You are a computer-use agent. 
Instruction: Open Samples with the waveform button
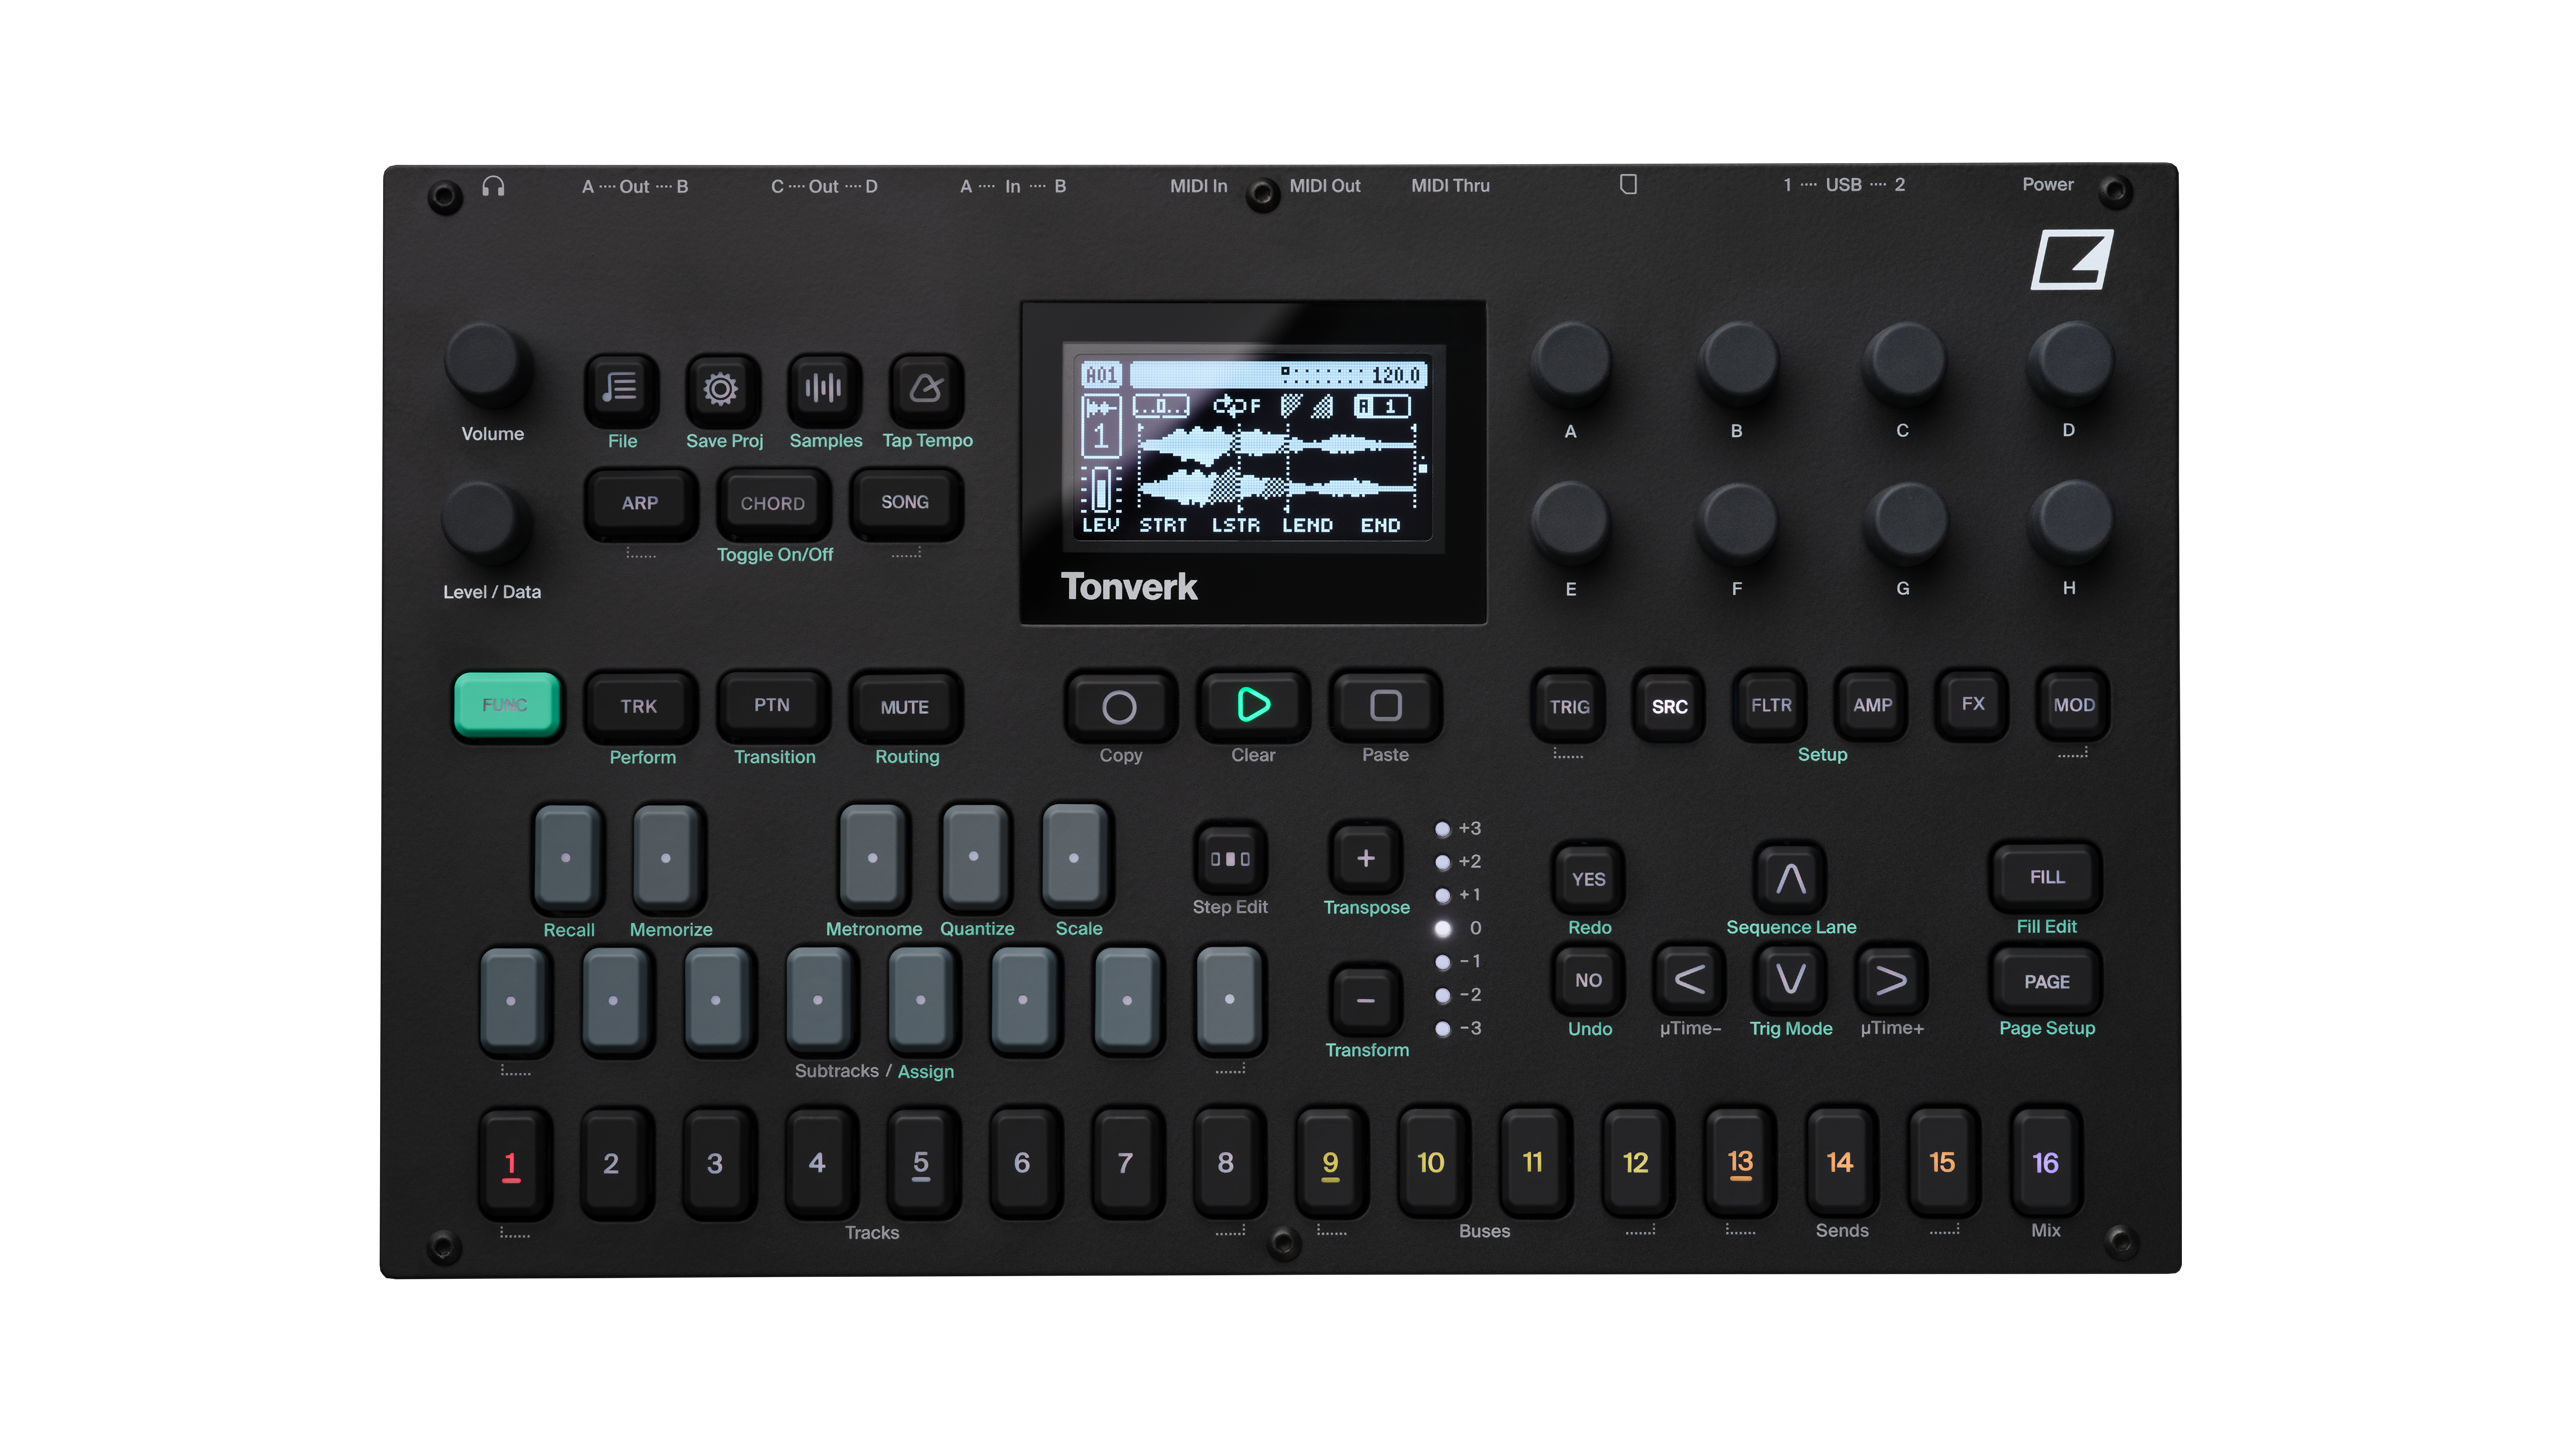(823, 388)
